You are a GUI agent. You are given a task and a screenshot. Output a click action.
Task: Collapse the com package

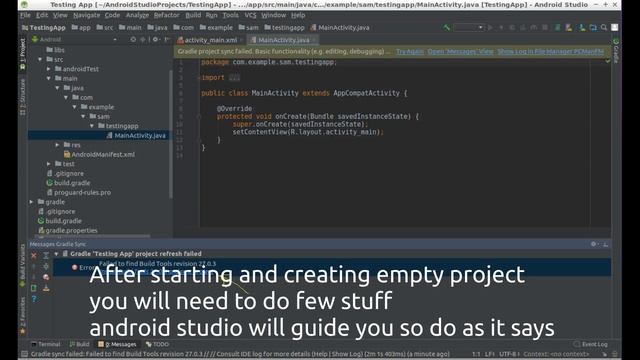point(66,98)
